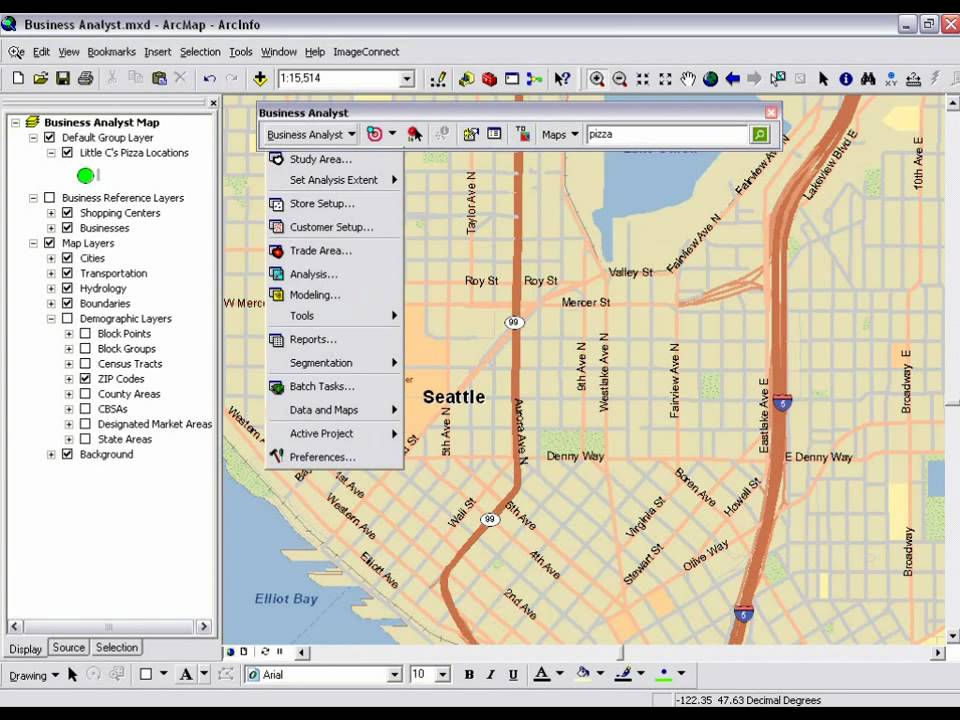960x720 pixels.
Task: Switch to the Source tab
Action: tap(69, 647)
